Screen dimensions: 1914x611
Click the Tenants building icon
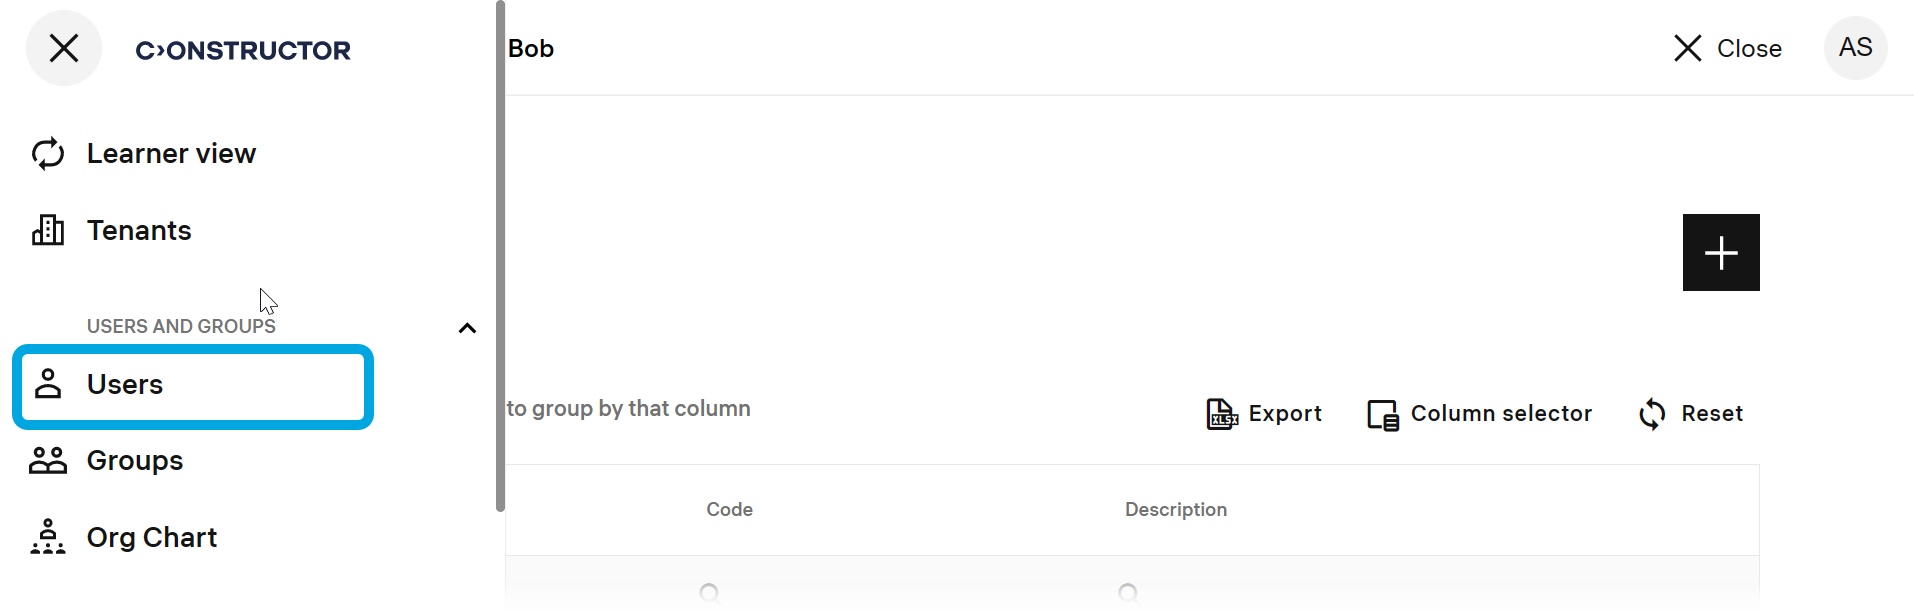48,230
